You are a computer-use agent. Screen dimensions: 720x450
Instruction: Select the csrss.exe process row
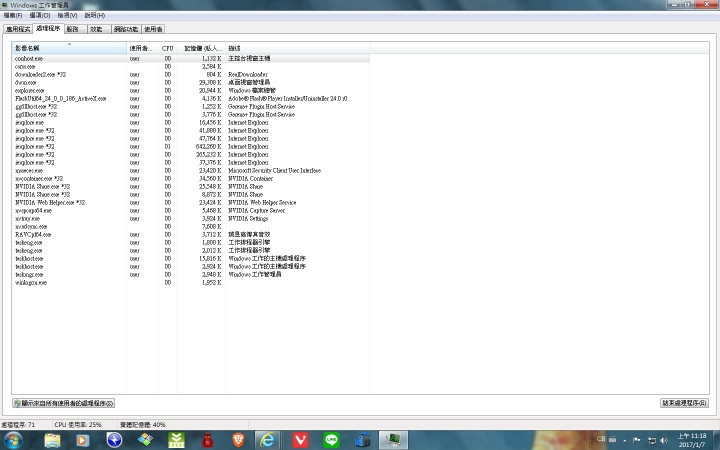tap(191, 67)
